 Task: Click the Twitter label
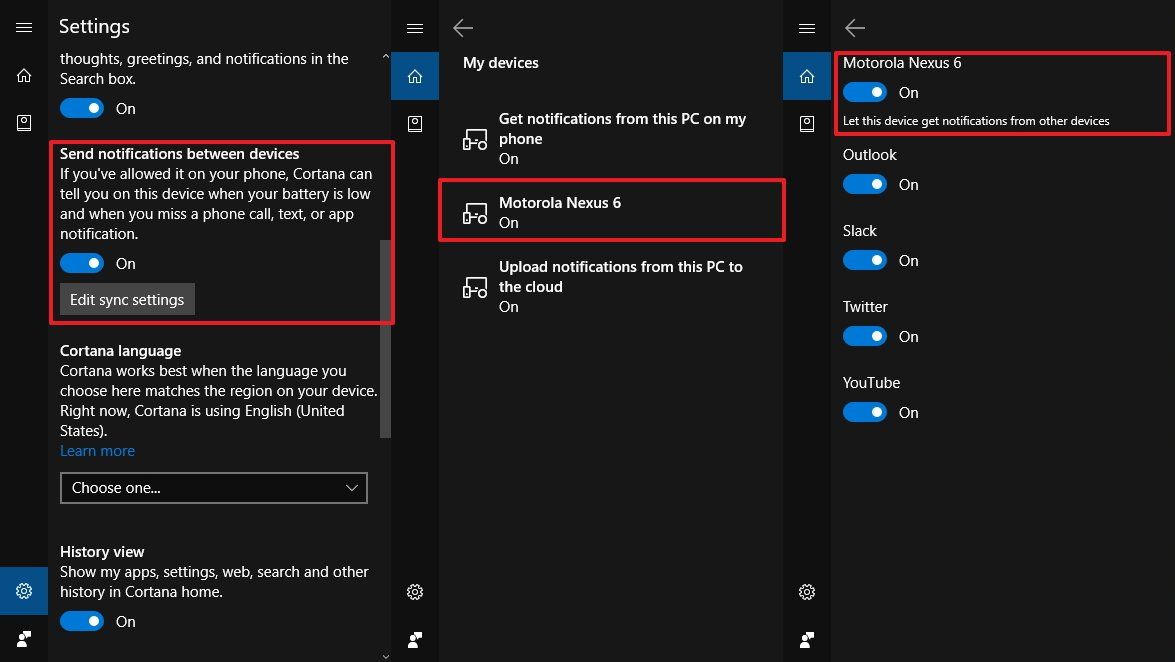coord(866,307)
